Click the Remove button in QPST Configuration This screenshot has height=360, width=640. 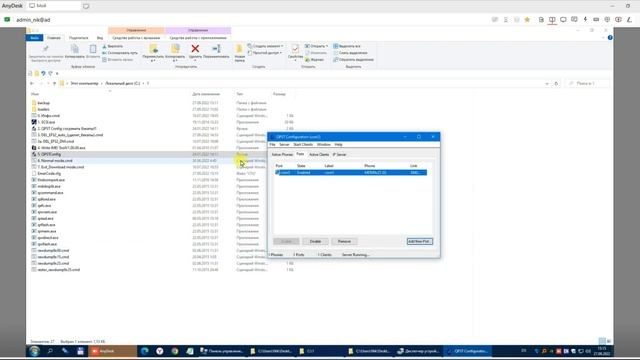coord(344,241)
